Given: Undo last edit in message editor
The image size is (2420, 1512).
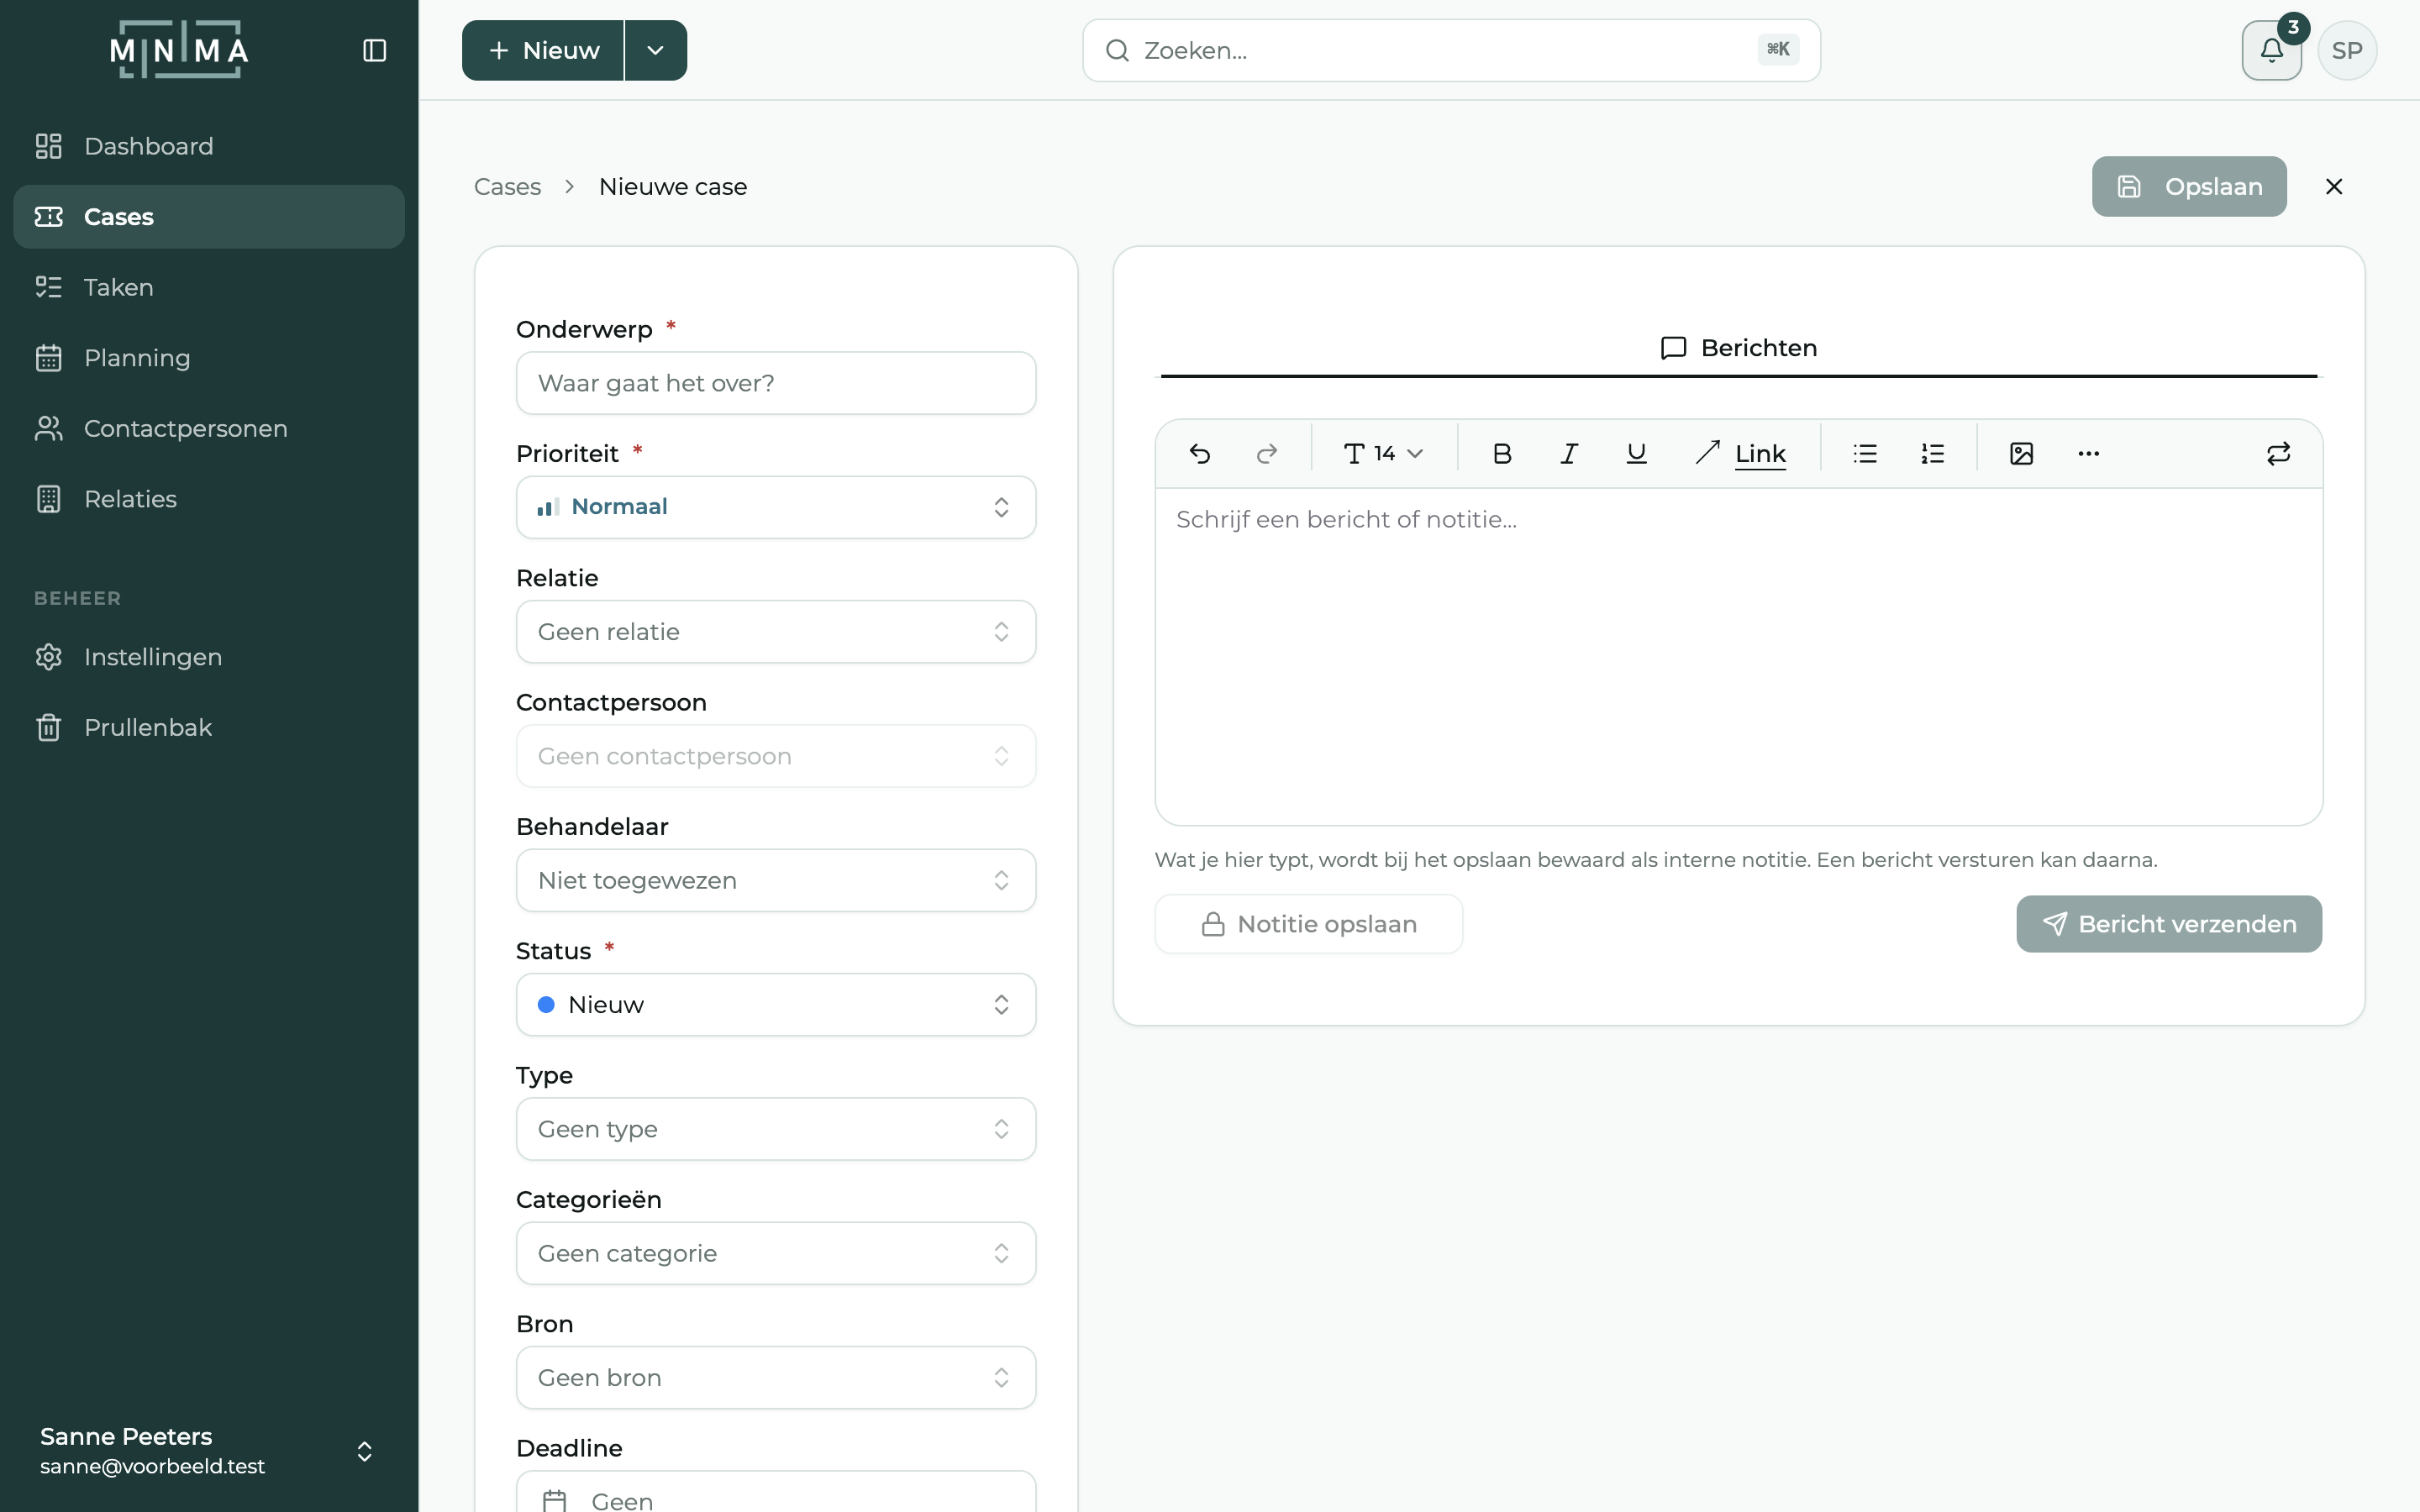Looking at the screenshot, I should [x=1200, y=454].
